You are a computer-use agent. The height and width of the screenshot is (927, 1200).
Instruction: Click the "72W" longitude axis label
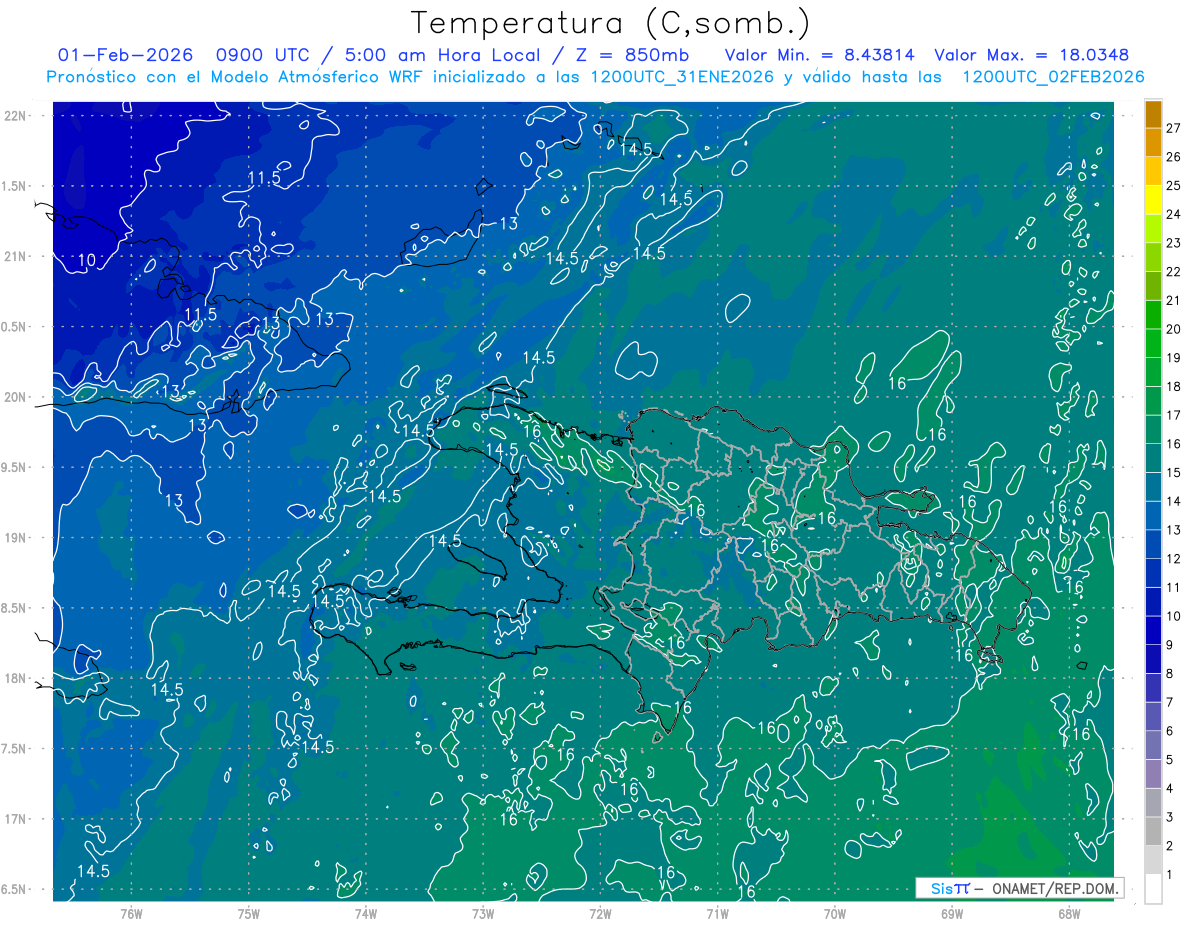(x=600, y=914)
